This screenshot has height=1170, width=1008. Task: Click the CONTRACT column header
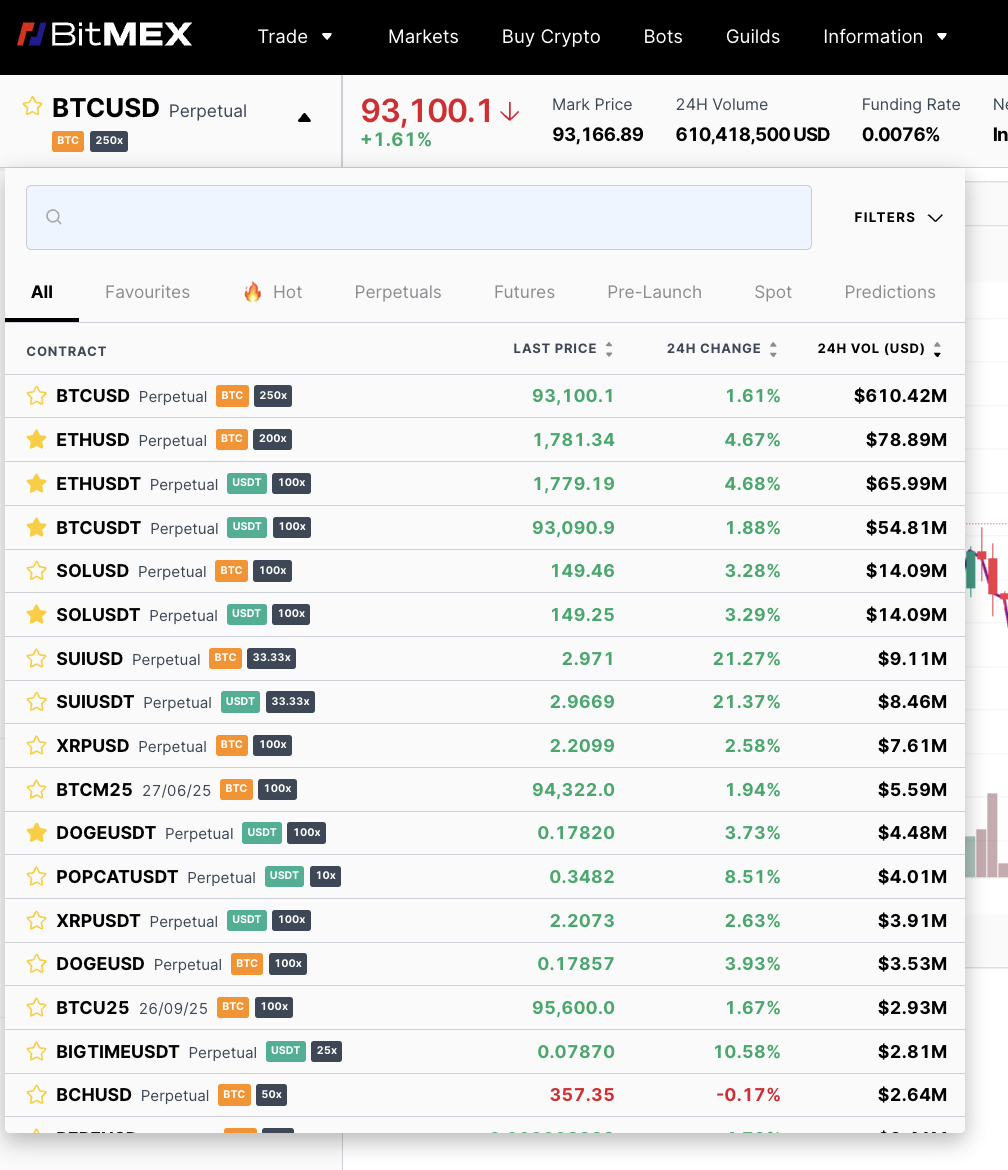pos(66,351)
